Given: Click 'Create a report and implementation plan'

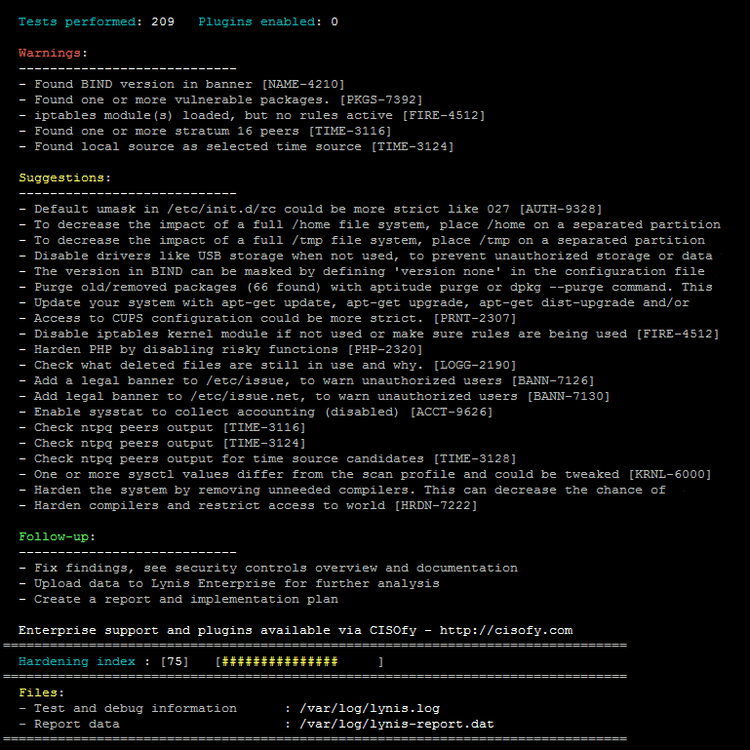Looking at the screenshot, I should pos(178,599).
